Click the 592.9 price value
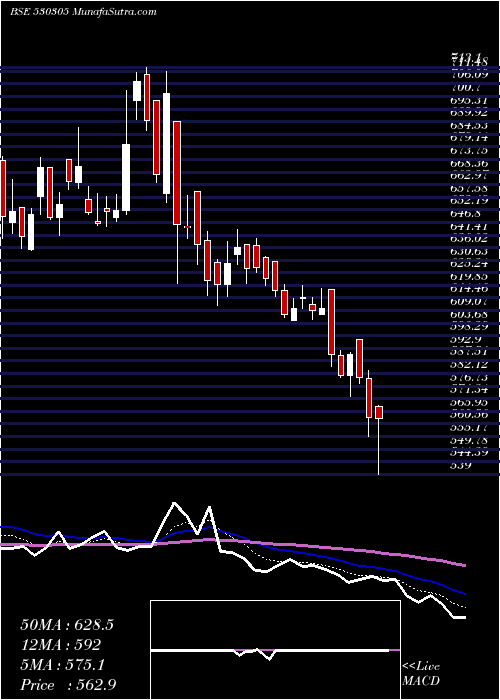500x700 pixels. click(465, 340)
